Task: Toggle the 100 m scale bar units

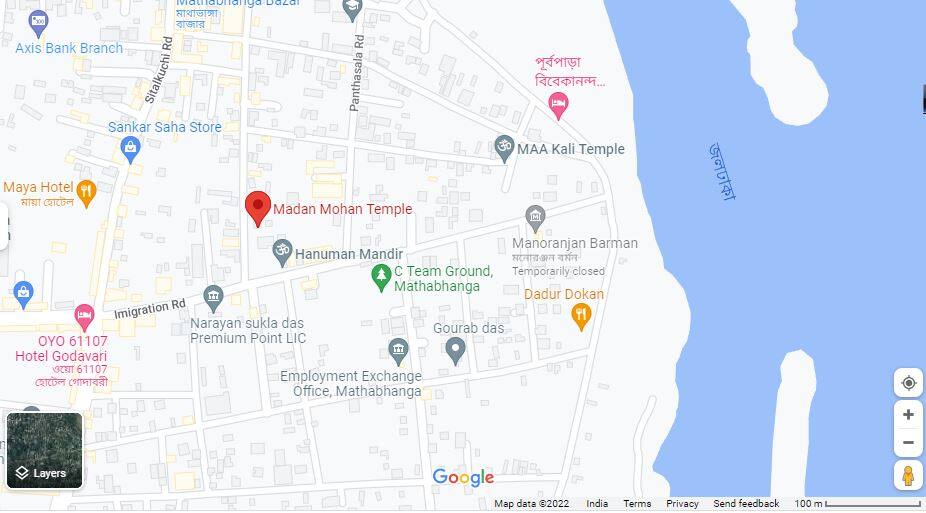Action: pyautogui.click(x=857, y=504)
